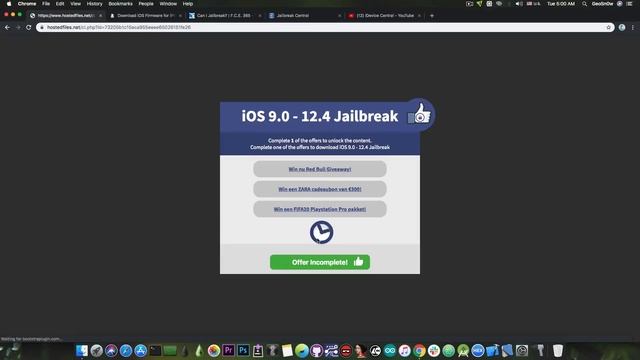Open the Arduino app in the dock

pyautogui.click(x=390, y=350)
